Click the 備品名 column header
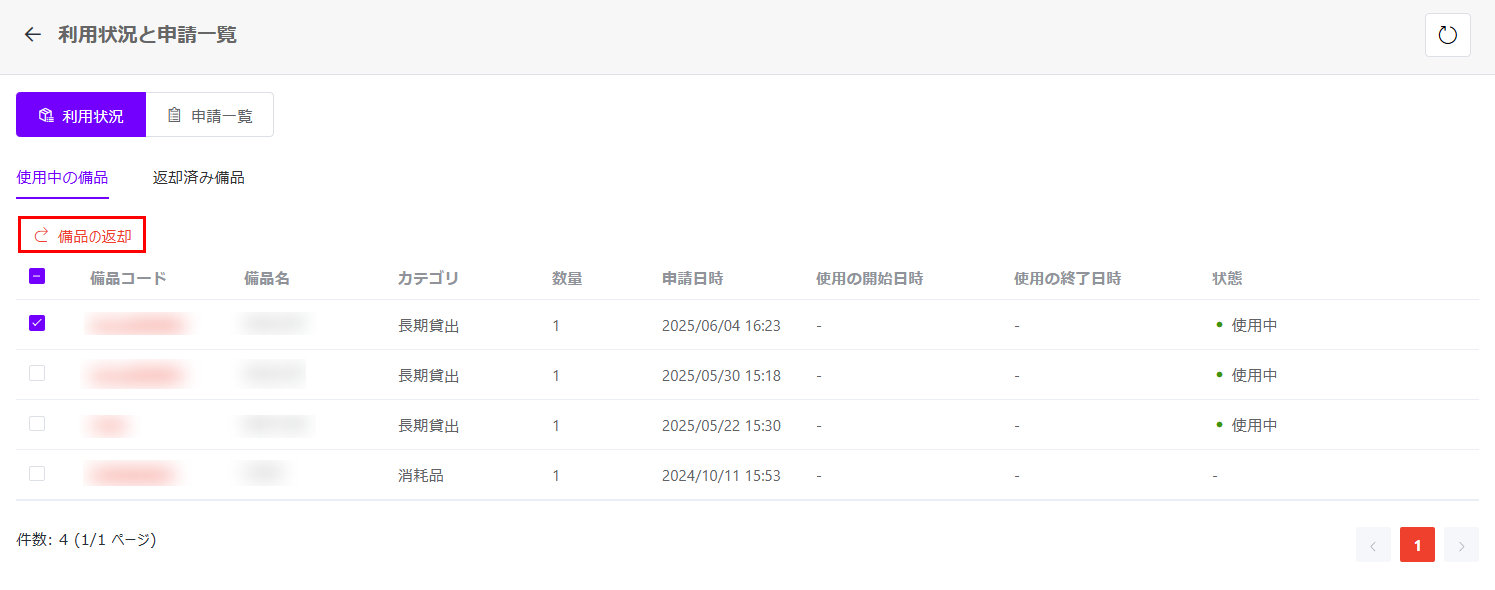The width and height of the screenshot is (1495, 590). (x=267, y=278)
